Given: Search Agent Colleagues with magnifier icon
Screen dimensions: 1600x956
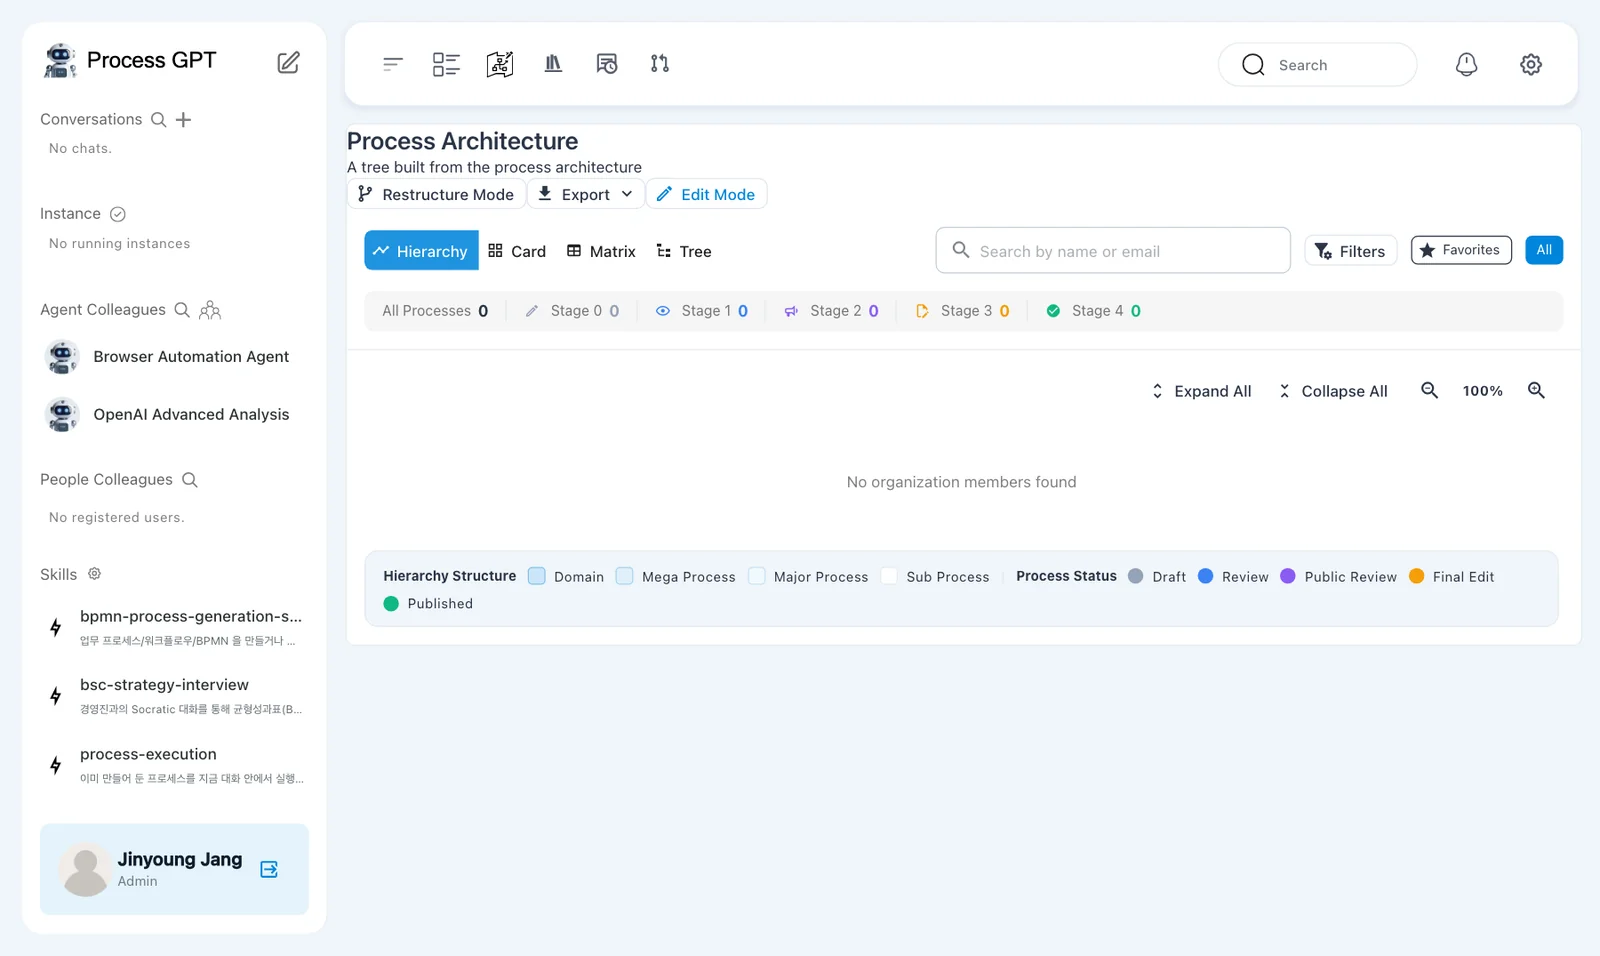Looking at the screenshot, I should tap(182, 310).
